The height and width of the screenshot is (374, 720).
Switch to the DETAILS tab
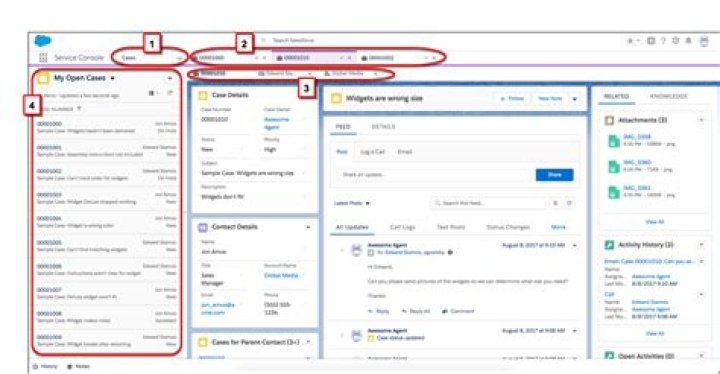point(383,127)
